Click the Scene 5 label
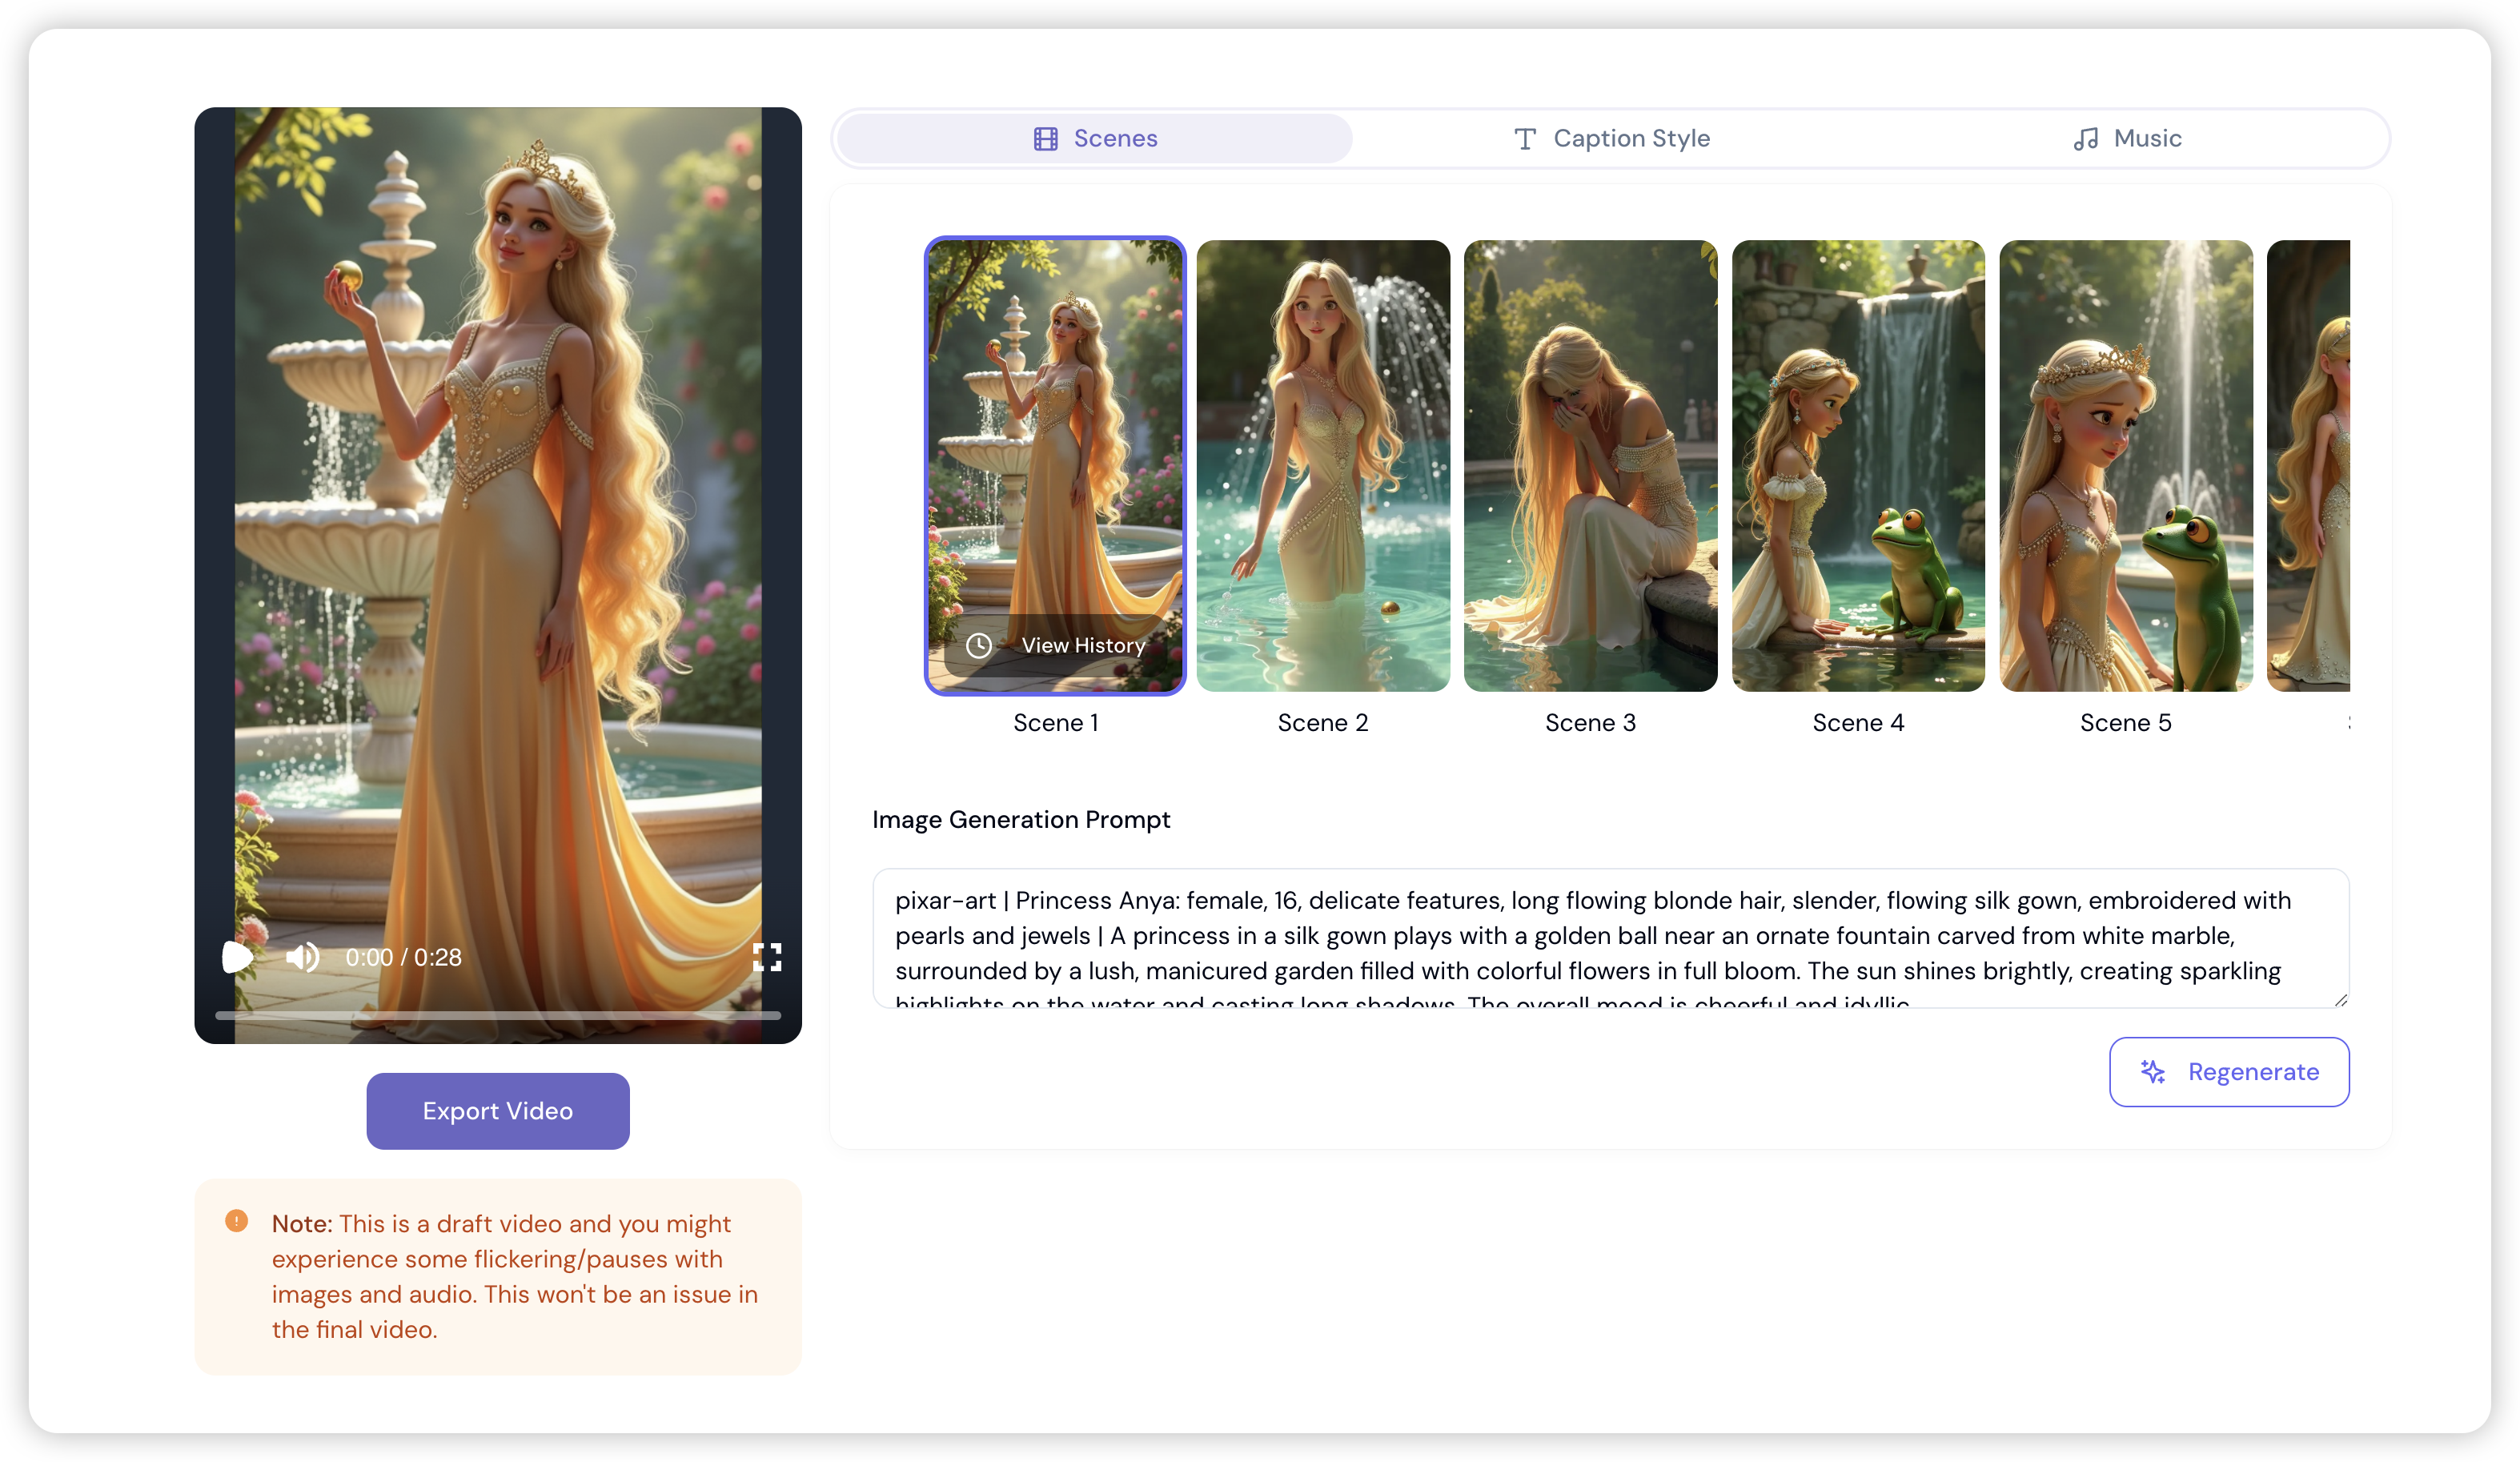This screenshot has height=1462, width=2520. (2126, 723)
